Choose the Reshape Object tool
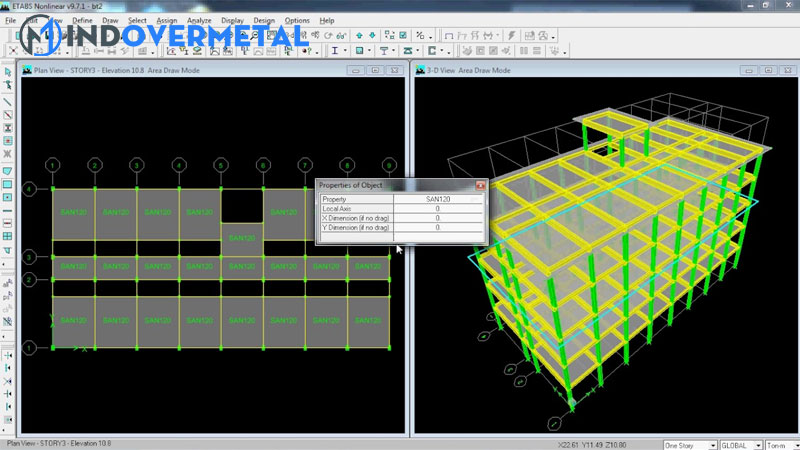This screenshot has height=450, width=800. pyautogui.click(x=8, y=86)
